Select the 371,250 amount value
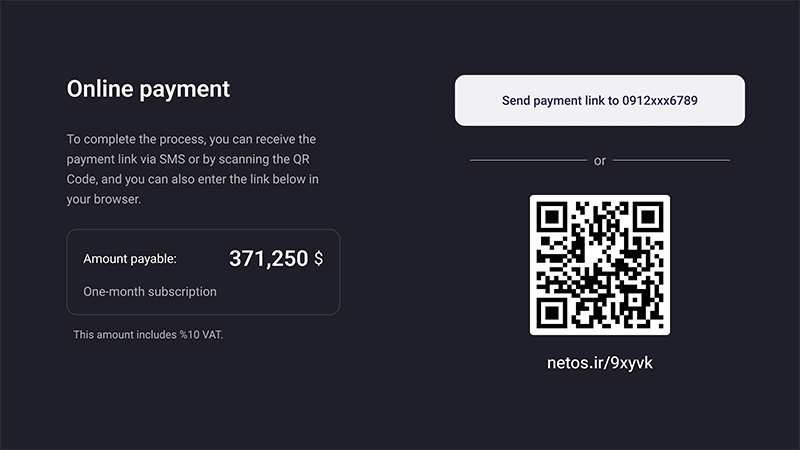800x450 pixels. click(x=268, y=259)
